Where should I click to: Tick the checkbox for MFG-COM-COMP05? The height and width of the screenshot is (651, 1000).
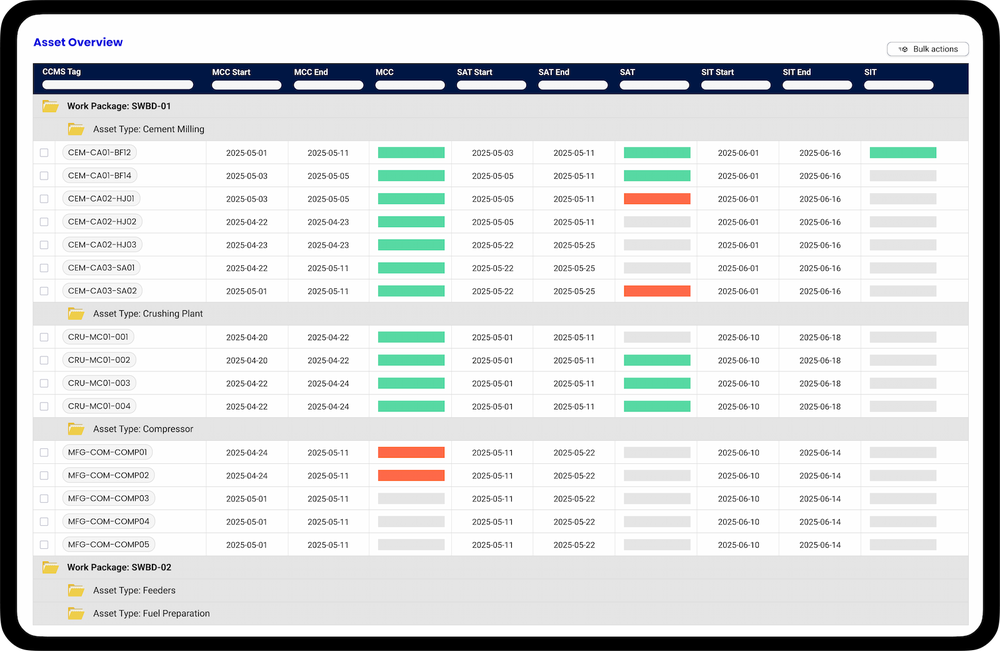click(x=43, y=544)
